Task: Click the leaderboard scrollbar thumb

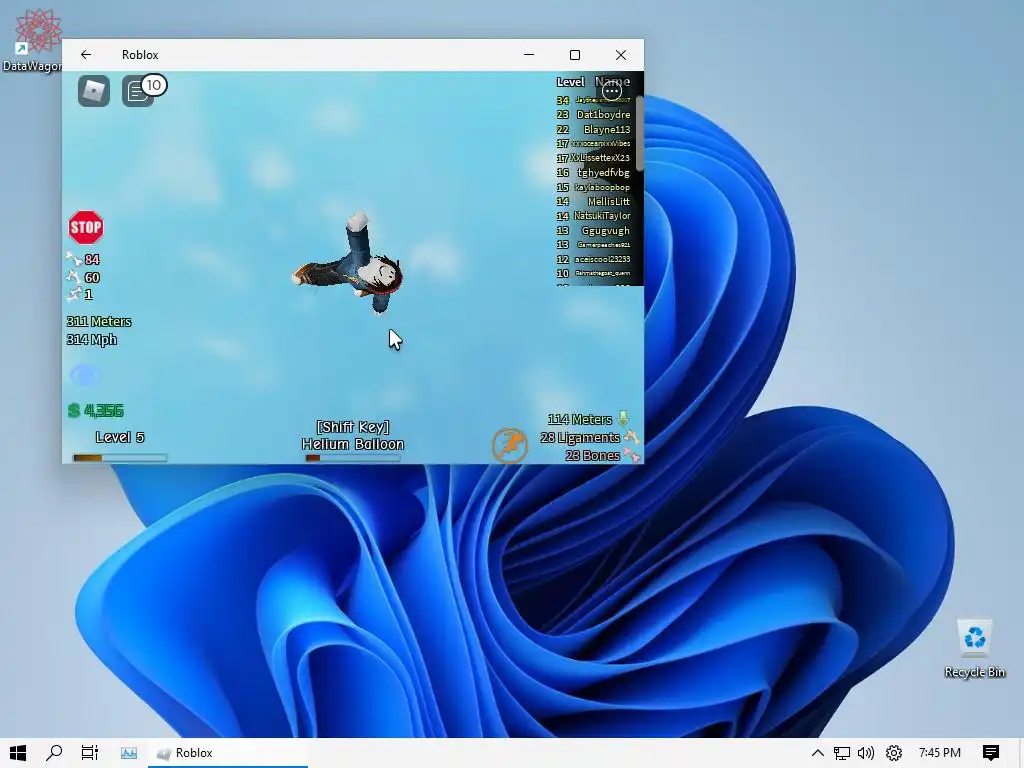Action: pos(640,134)
